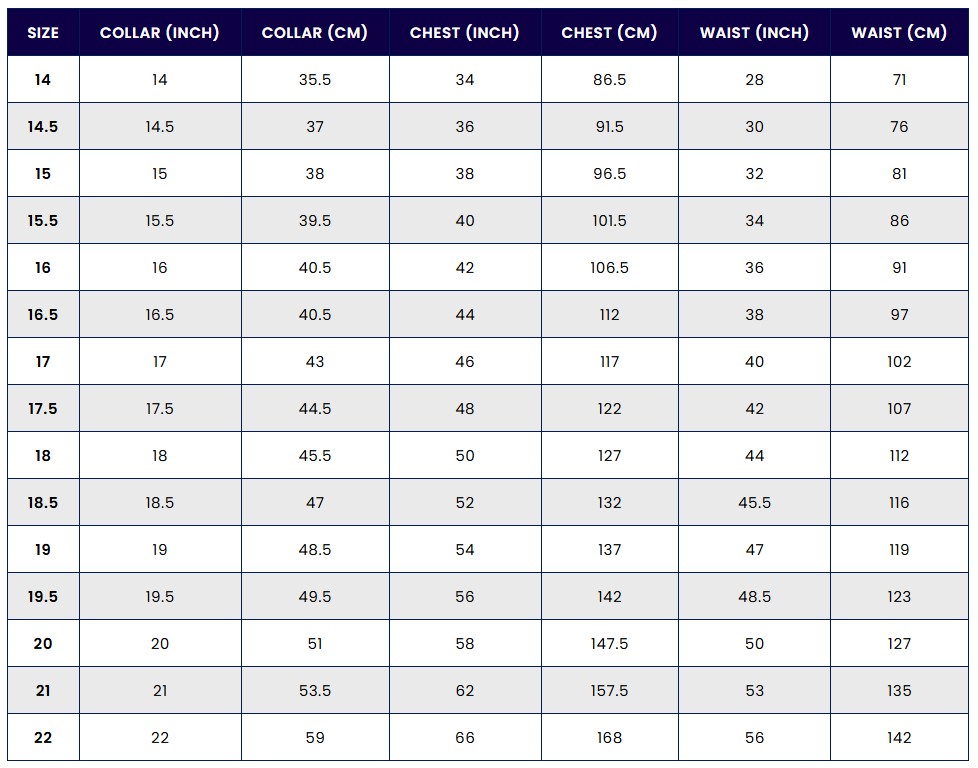
Task: Click the WAIST (CM) column header
Action: [x=899, y=32]
